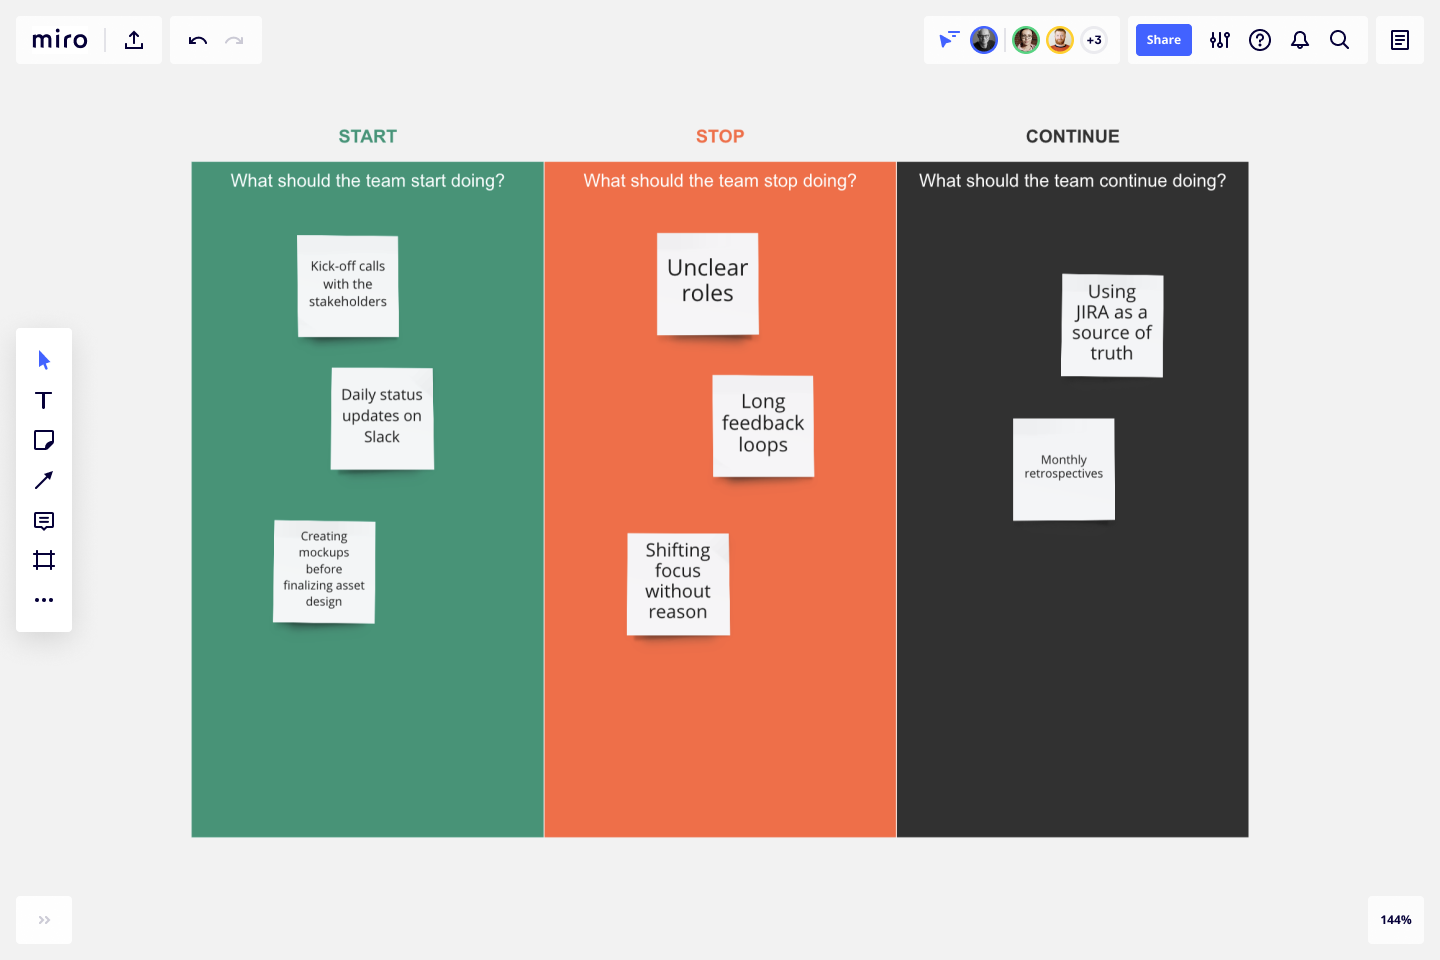Open the notifications bell
The image size is (1440, 960).
pos(1300,40)
